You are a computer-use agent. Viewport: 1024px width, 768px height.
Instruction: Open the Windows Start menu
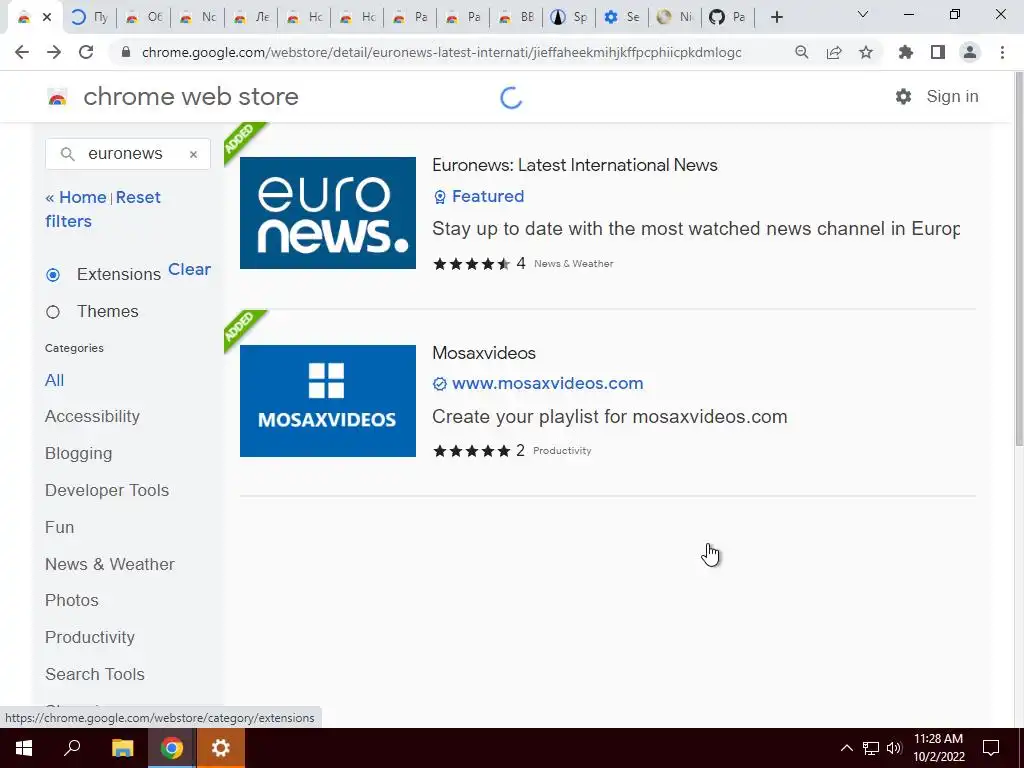click(x=24, y=748)
